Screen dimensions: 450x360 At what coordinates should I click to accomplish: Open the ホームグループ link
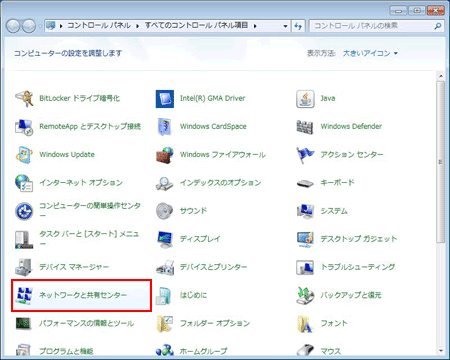pyautogui.click(x=204, y=351)
